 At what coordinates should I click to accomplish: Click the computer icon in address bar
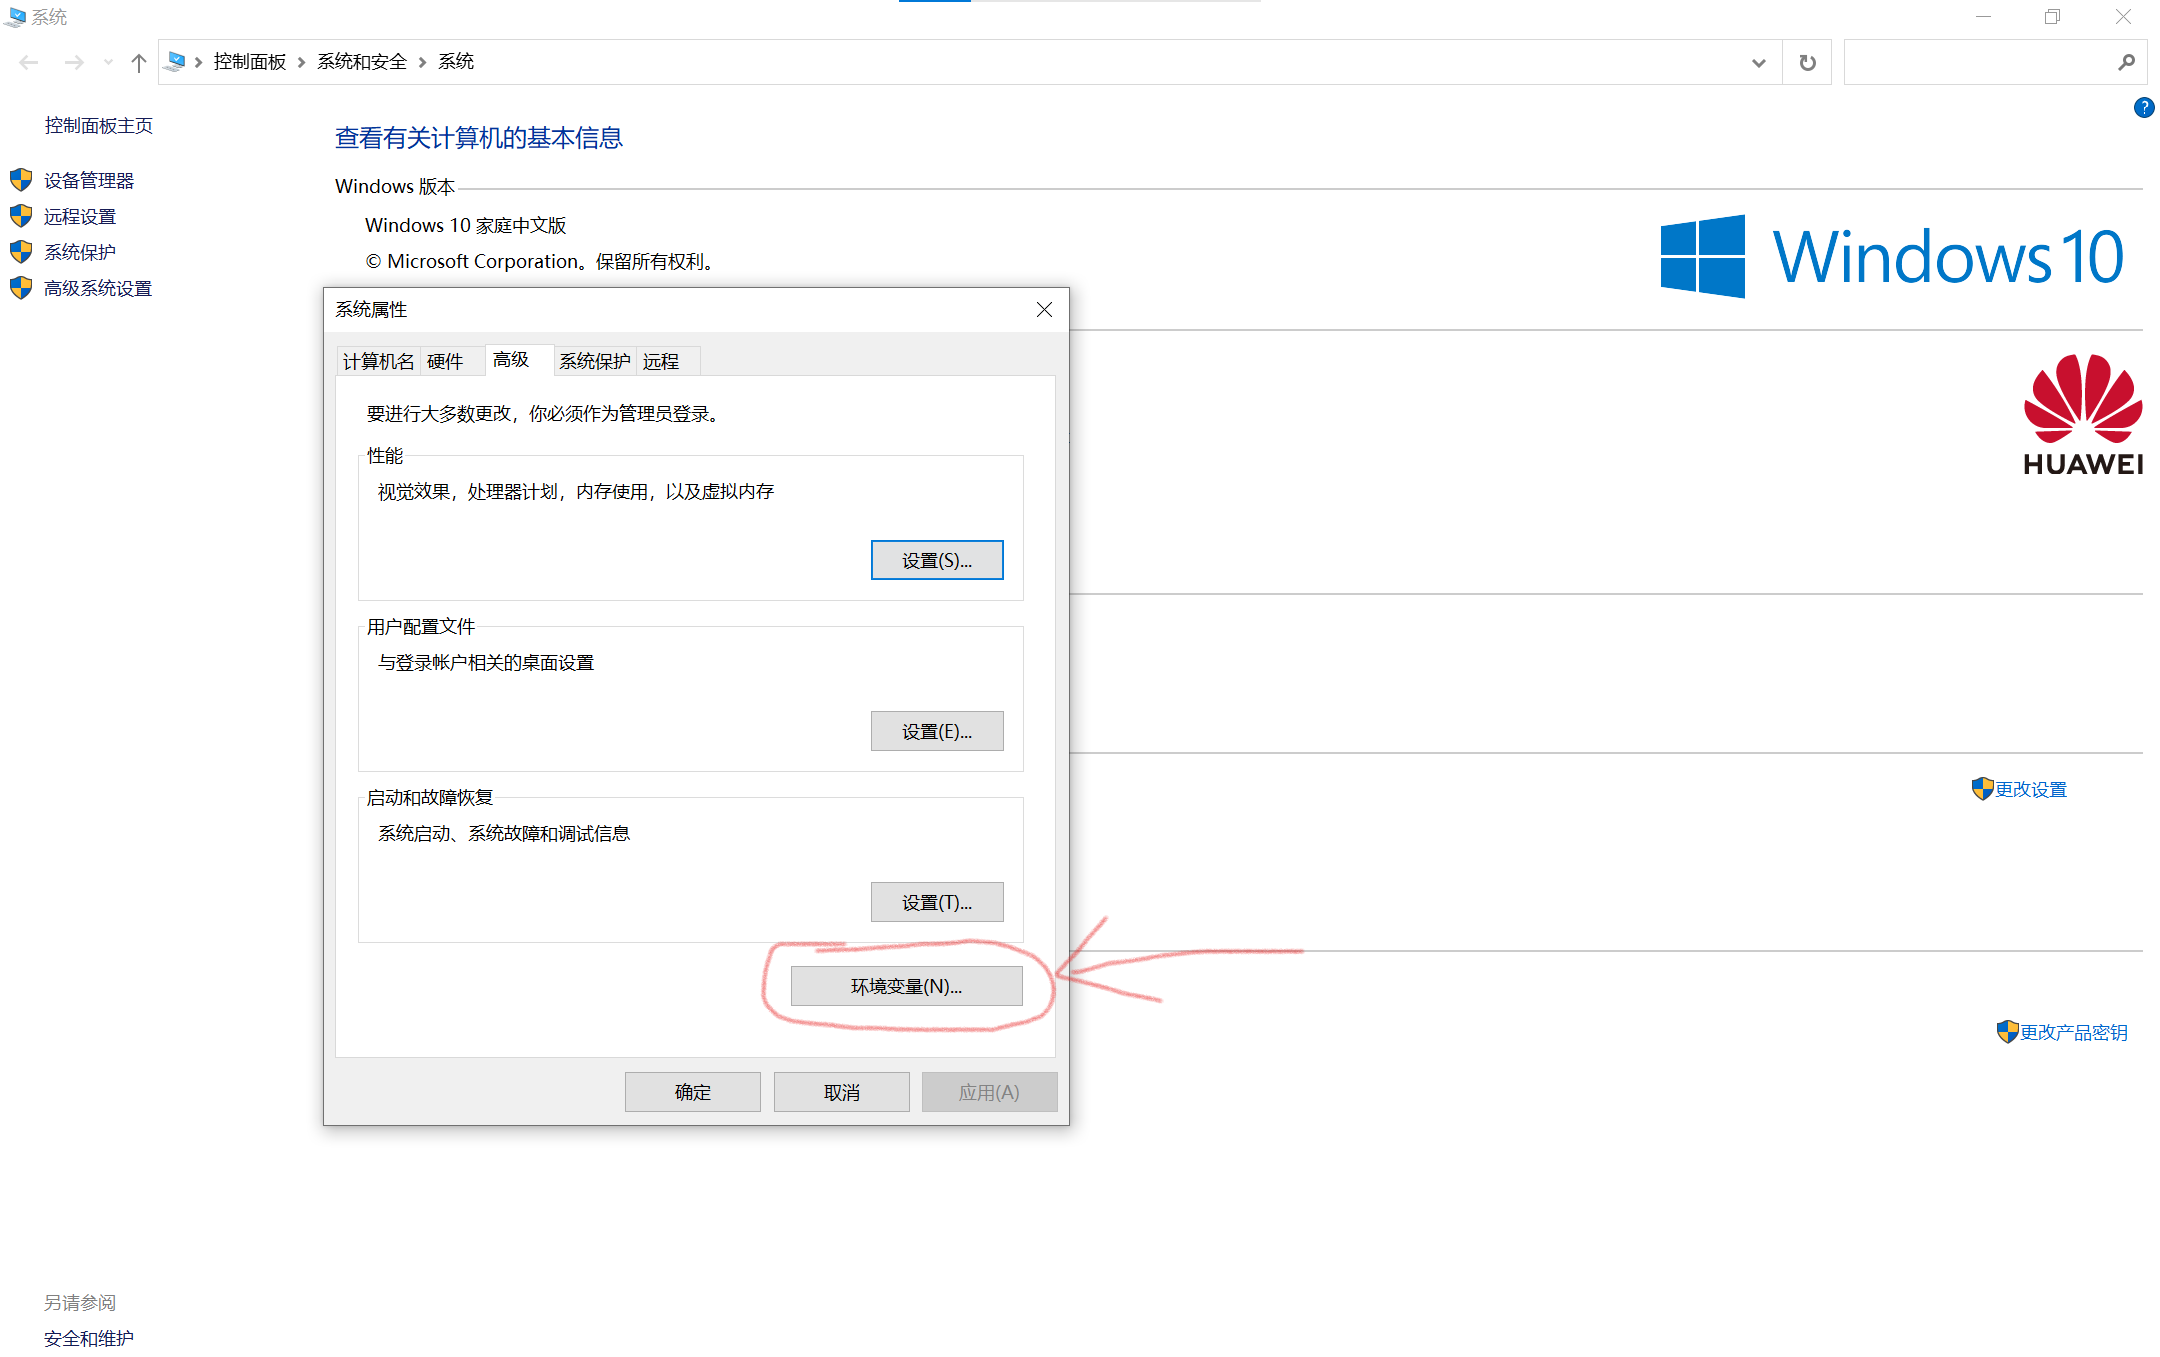(x=175, y=61)
